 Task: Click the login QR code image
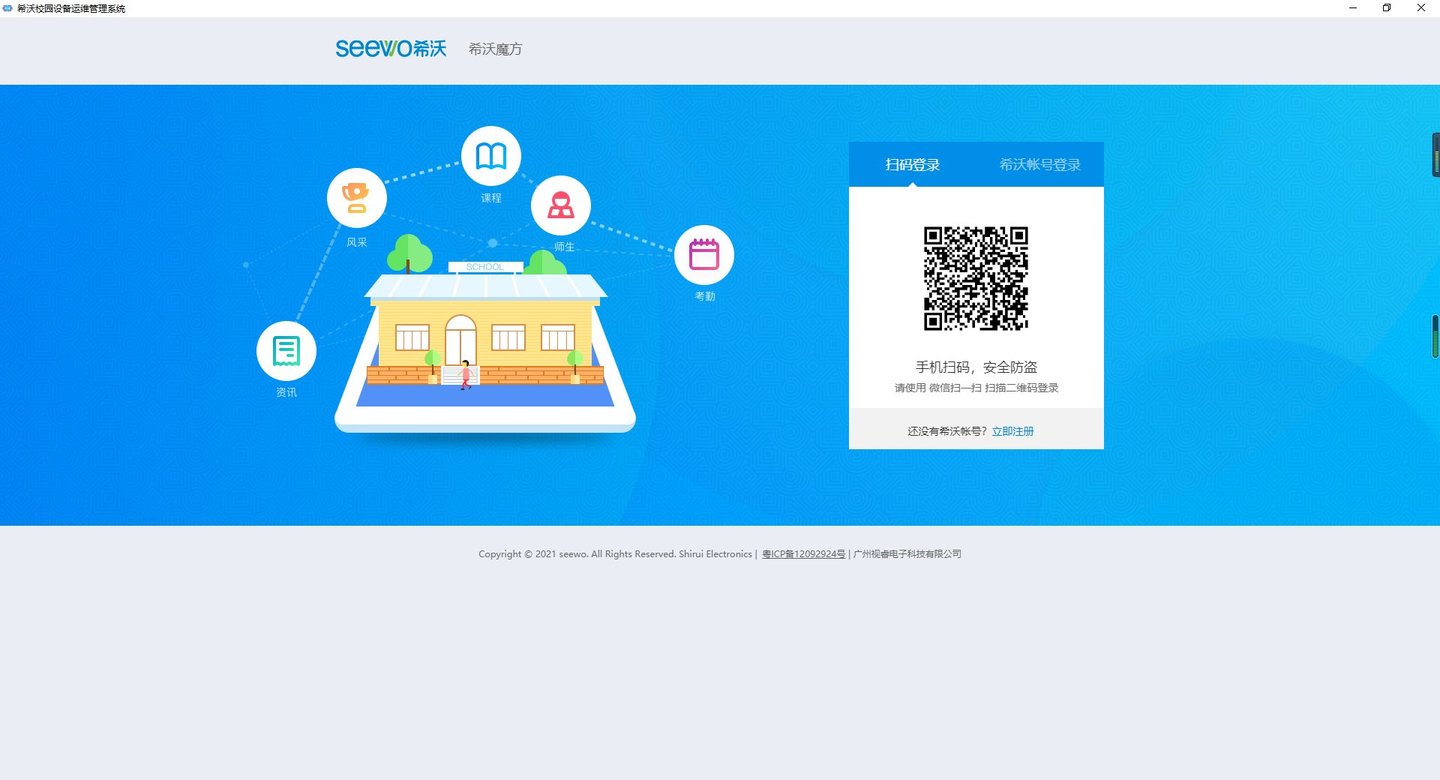pos(976,278)
